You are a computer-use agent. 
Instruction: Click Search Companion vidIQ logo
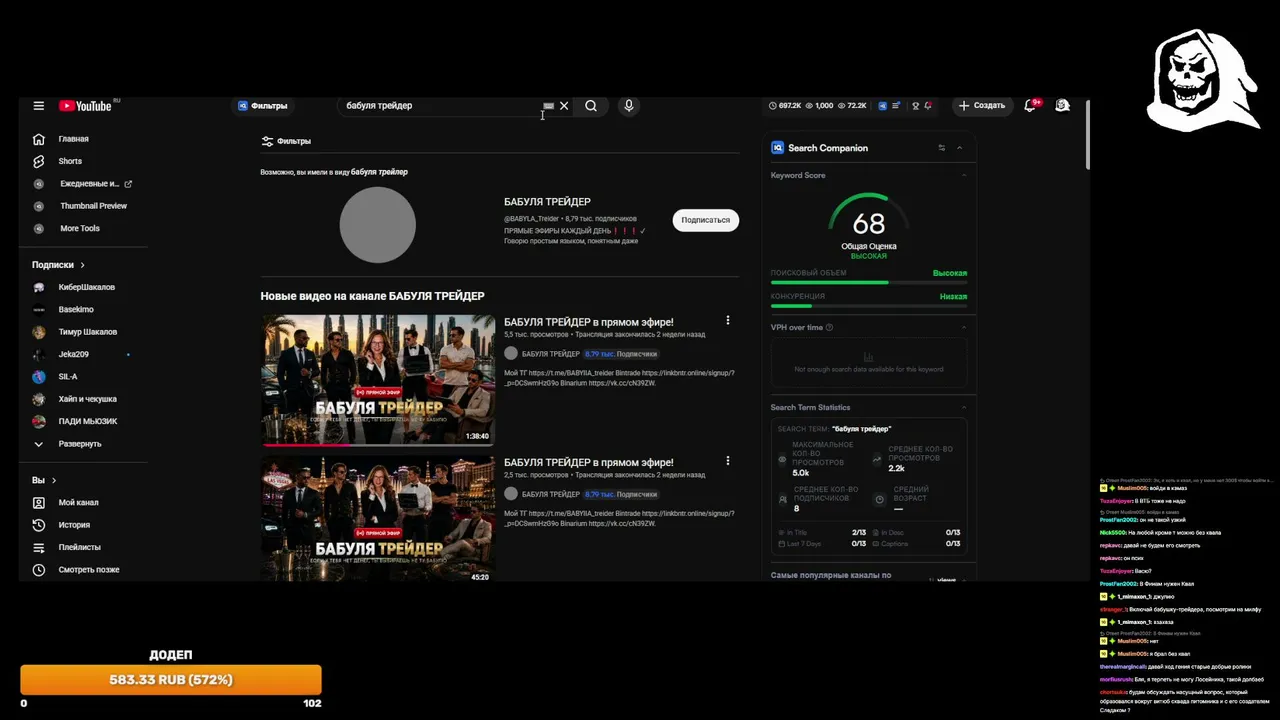777,148
